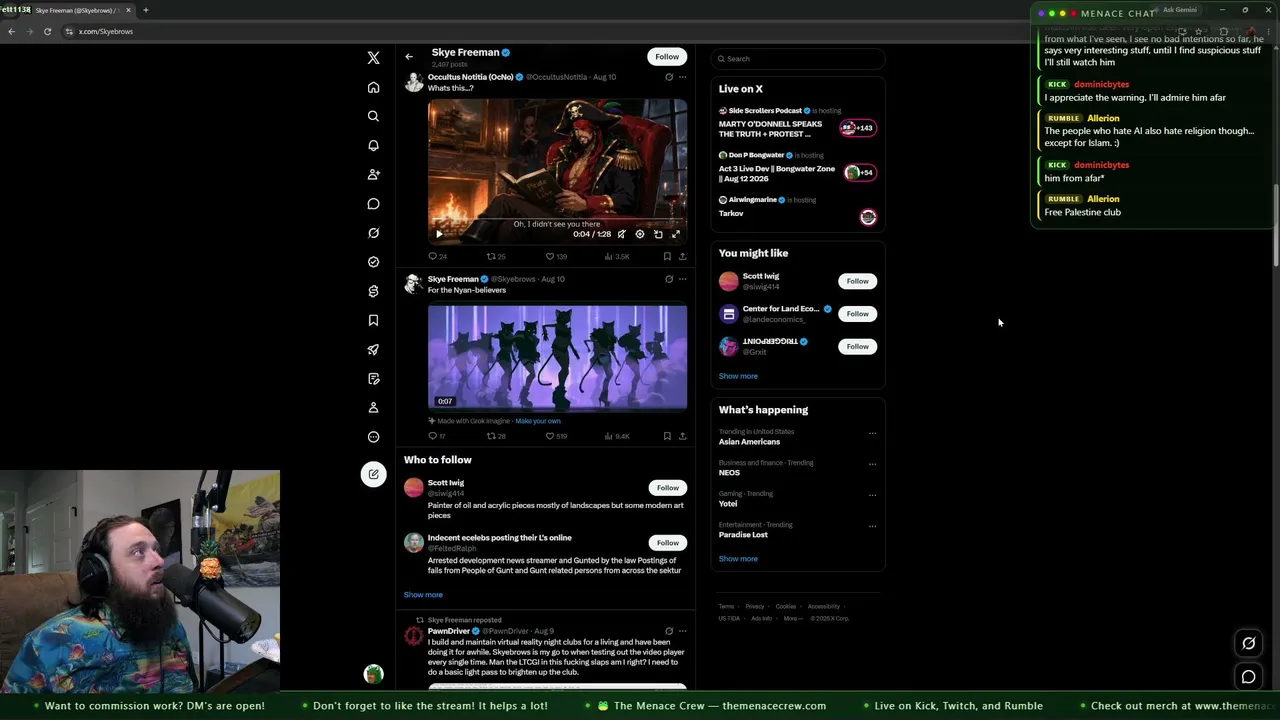
Task: Open the Privacy footer link
Action: point(755,606)
